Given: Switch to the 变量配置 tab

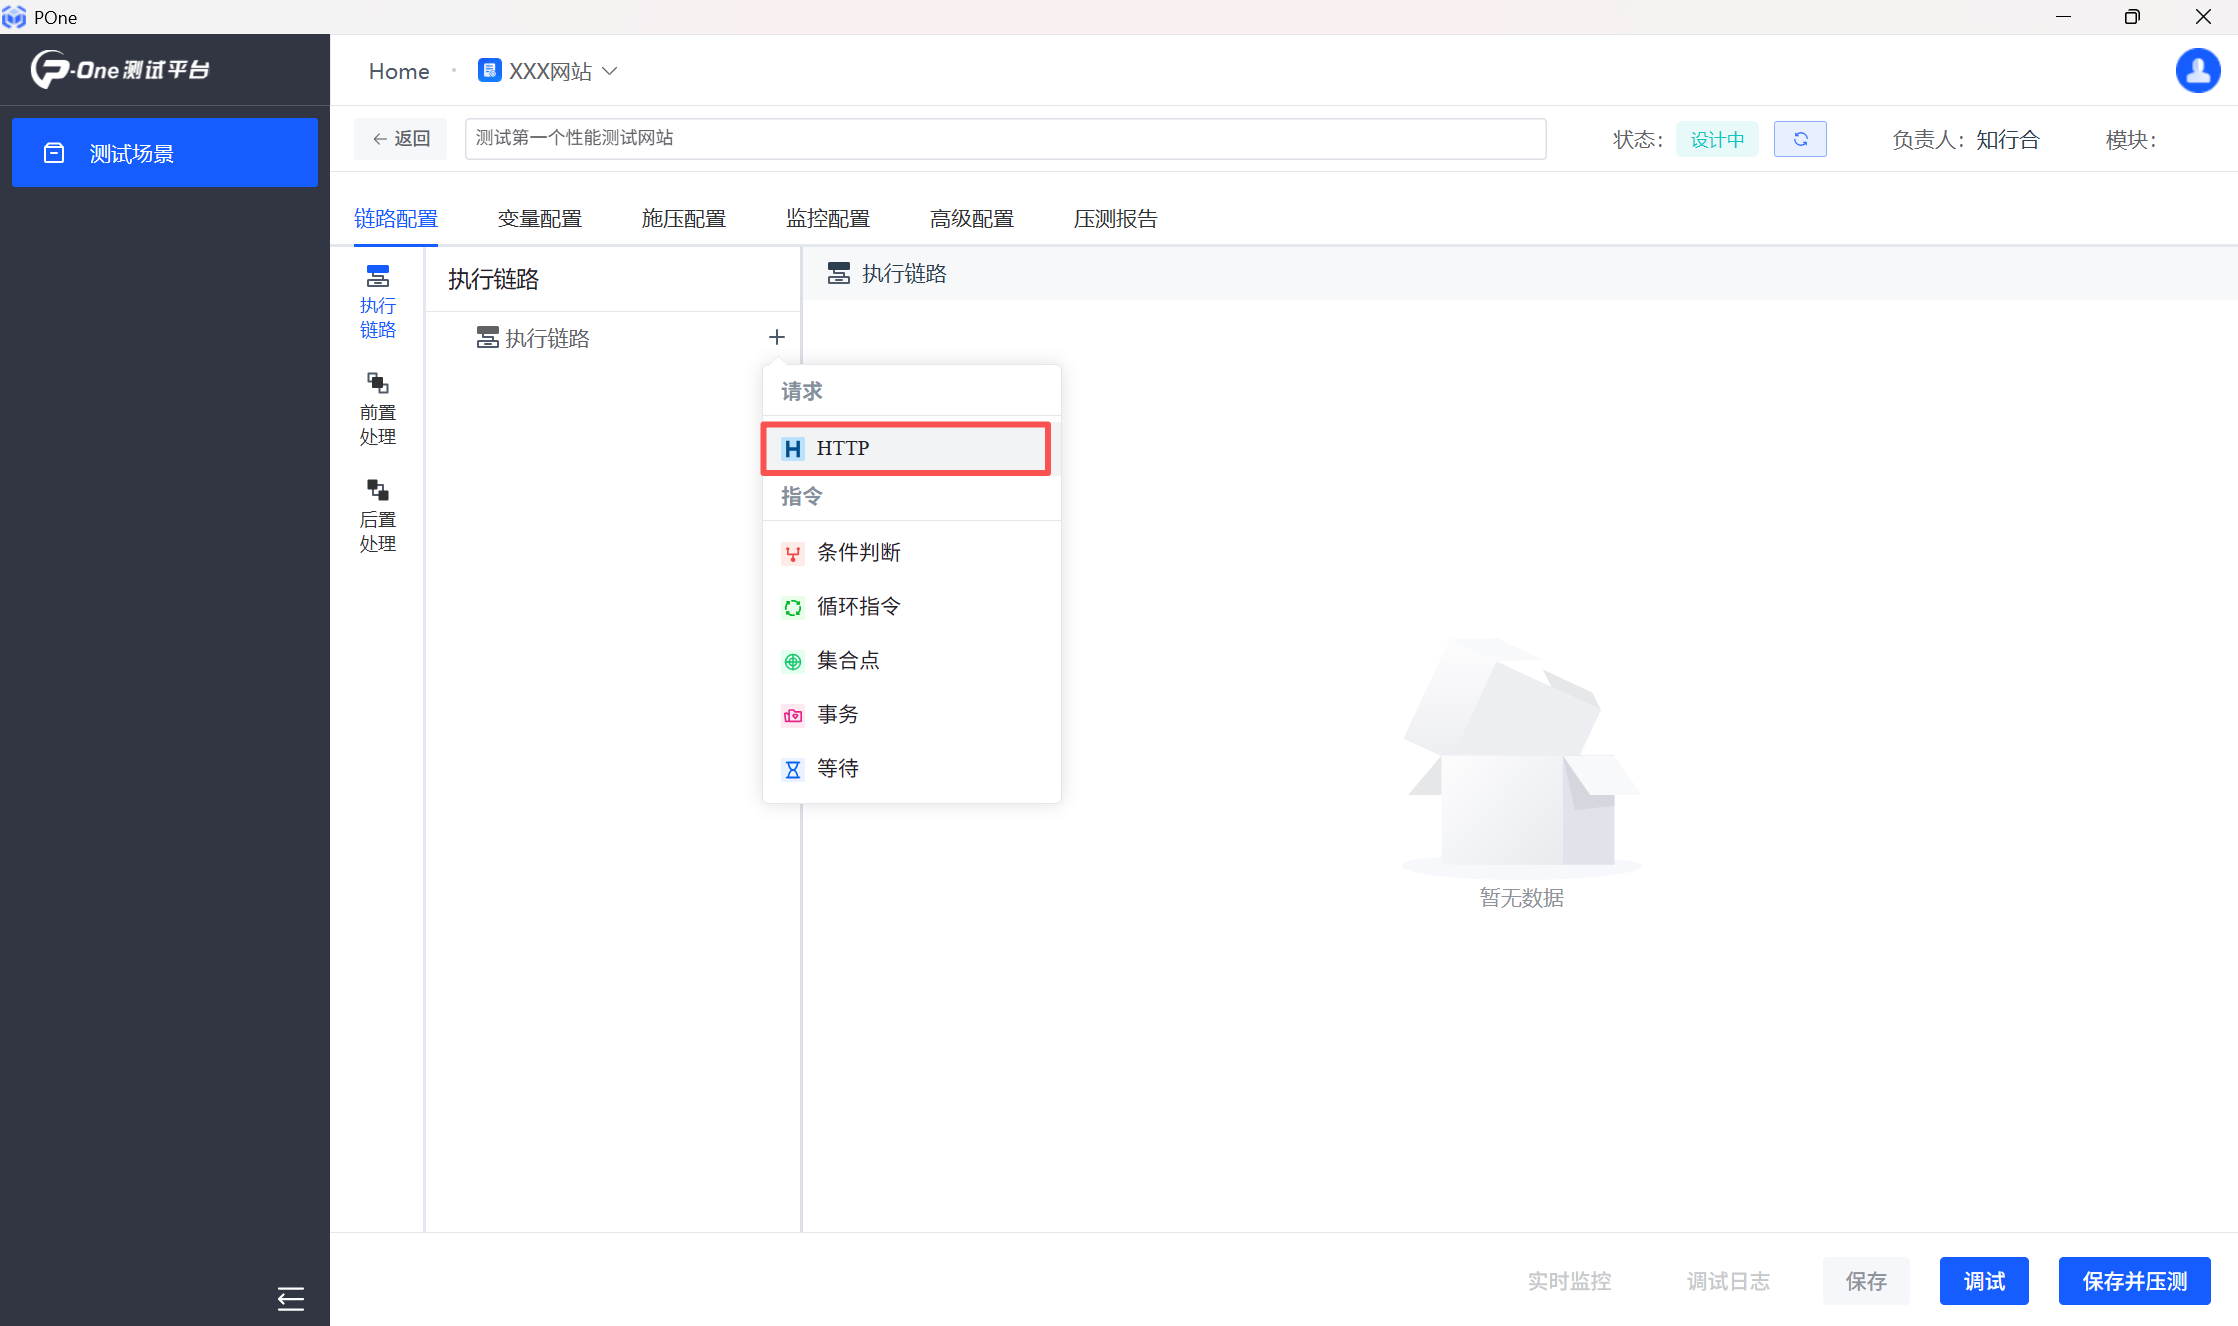Looking at the screenshot, I should [x=539, y=218].
